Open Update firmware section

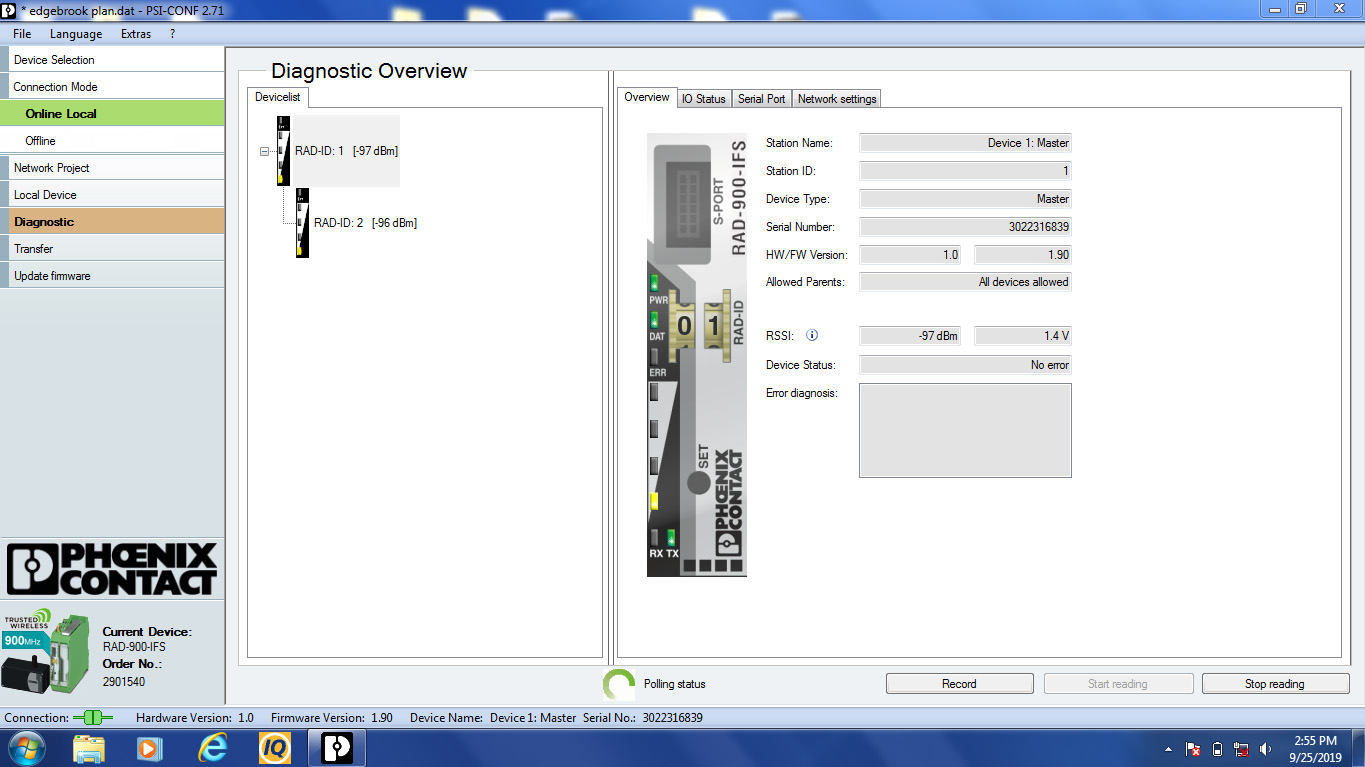[112, 276]
